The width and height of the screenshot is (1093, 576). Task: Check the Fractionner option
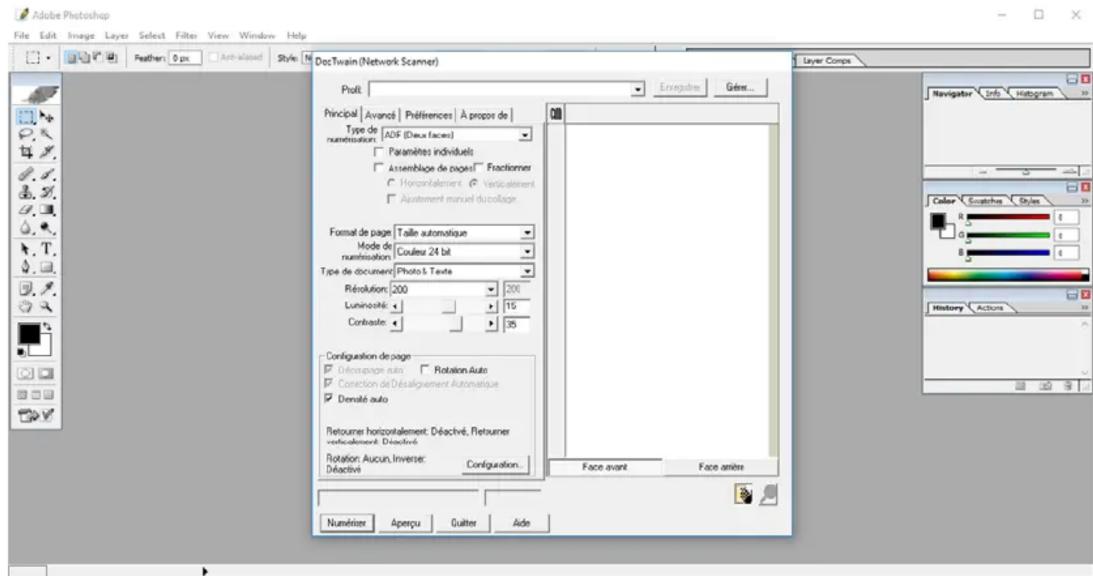tap(478, 167)
